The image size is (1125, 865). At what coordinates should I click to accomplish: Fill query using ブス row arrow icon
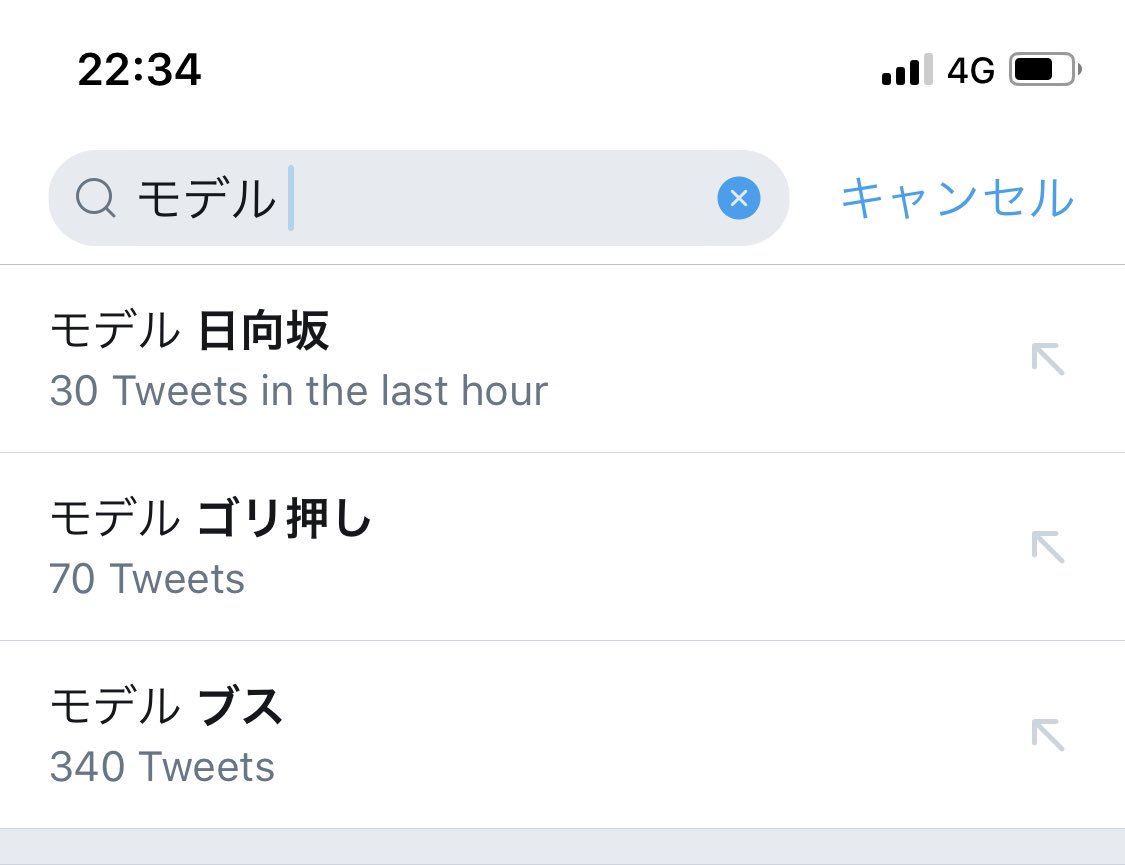[x=1047, y=735]
